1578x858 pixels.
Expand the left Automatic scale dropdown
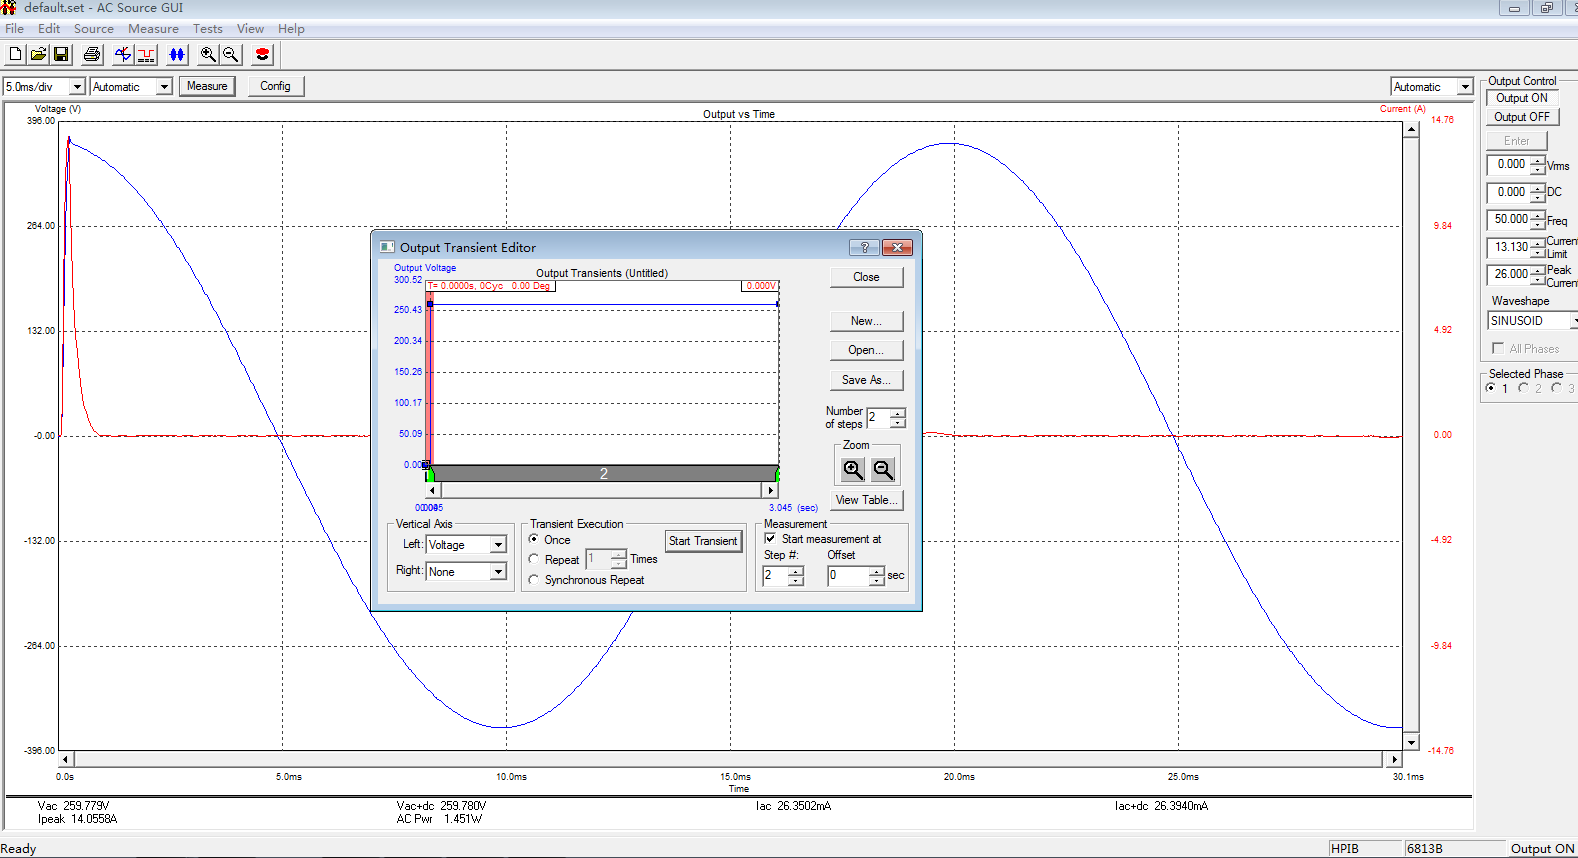click(164, 87)
